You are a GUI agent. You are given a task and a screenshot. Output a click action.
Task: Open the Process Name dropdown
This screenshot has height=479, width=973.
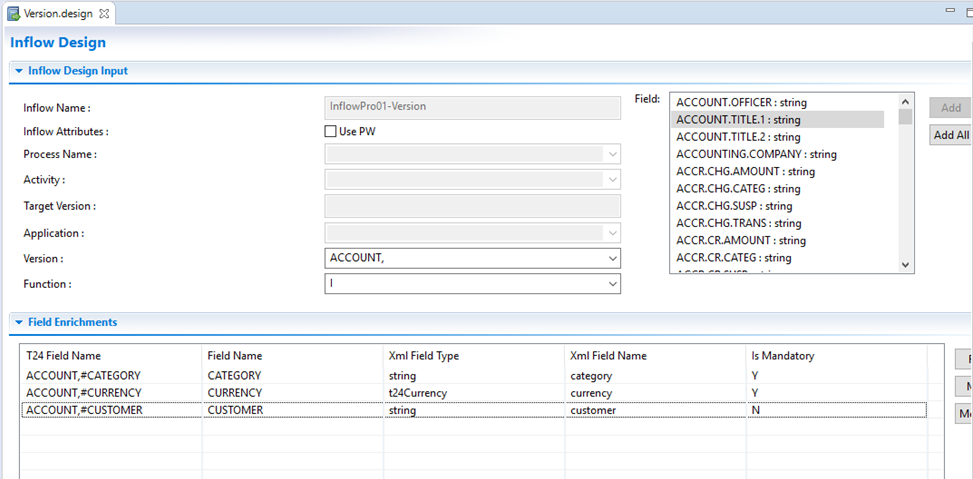[611, 155]
